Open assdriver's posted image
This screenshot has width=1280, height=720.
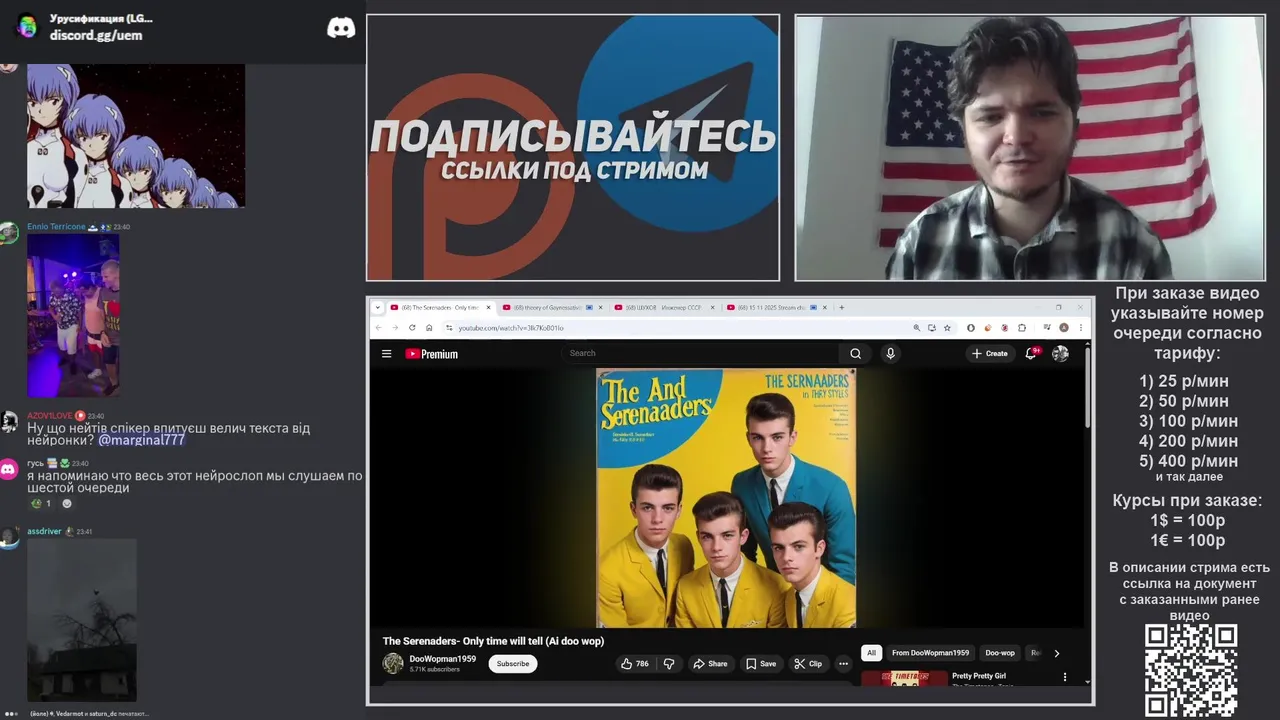tap(82, 620)
